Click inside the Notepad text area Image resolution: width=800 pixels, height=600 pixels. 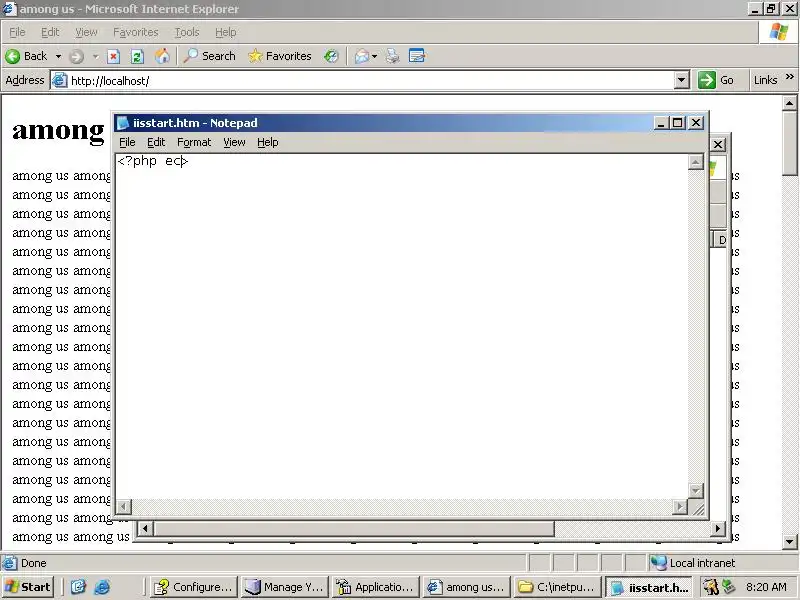point(402,327)
